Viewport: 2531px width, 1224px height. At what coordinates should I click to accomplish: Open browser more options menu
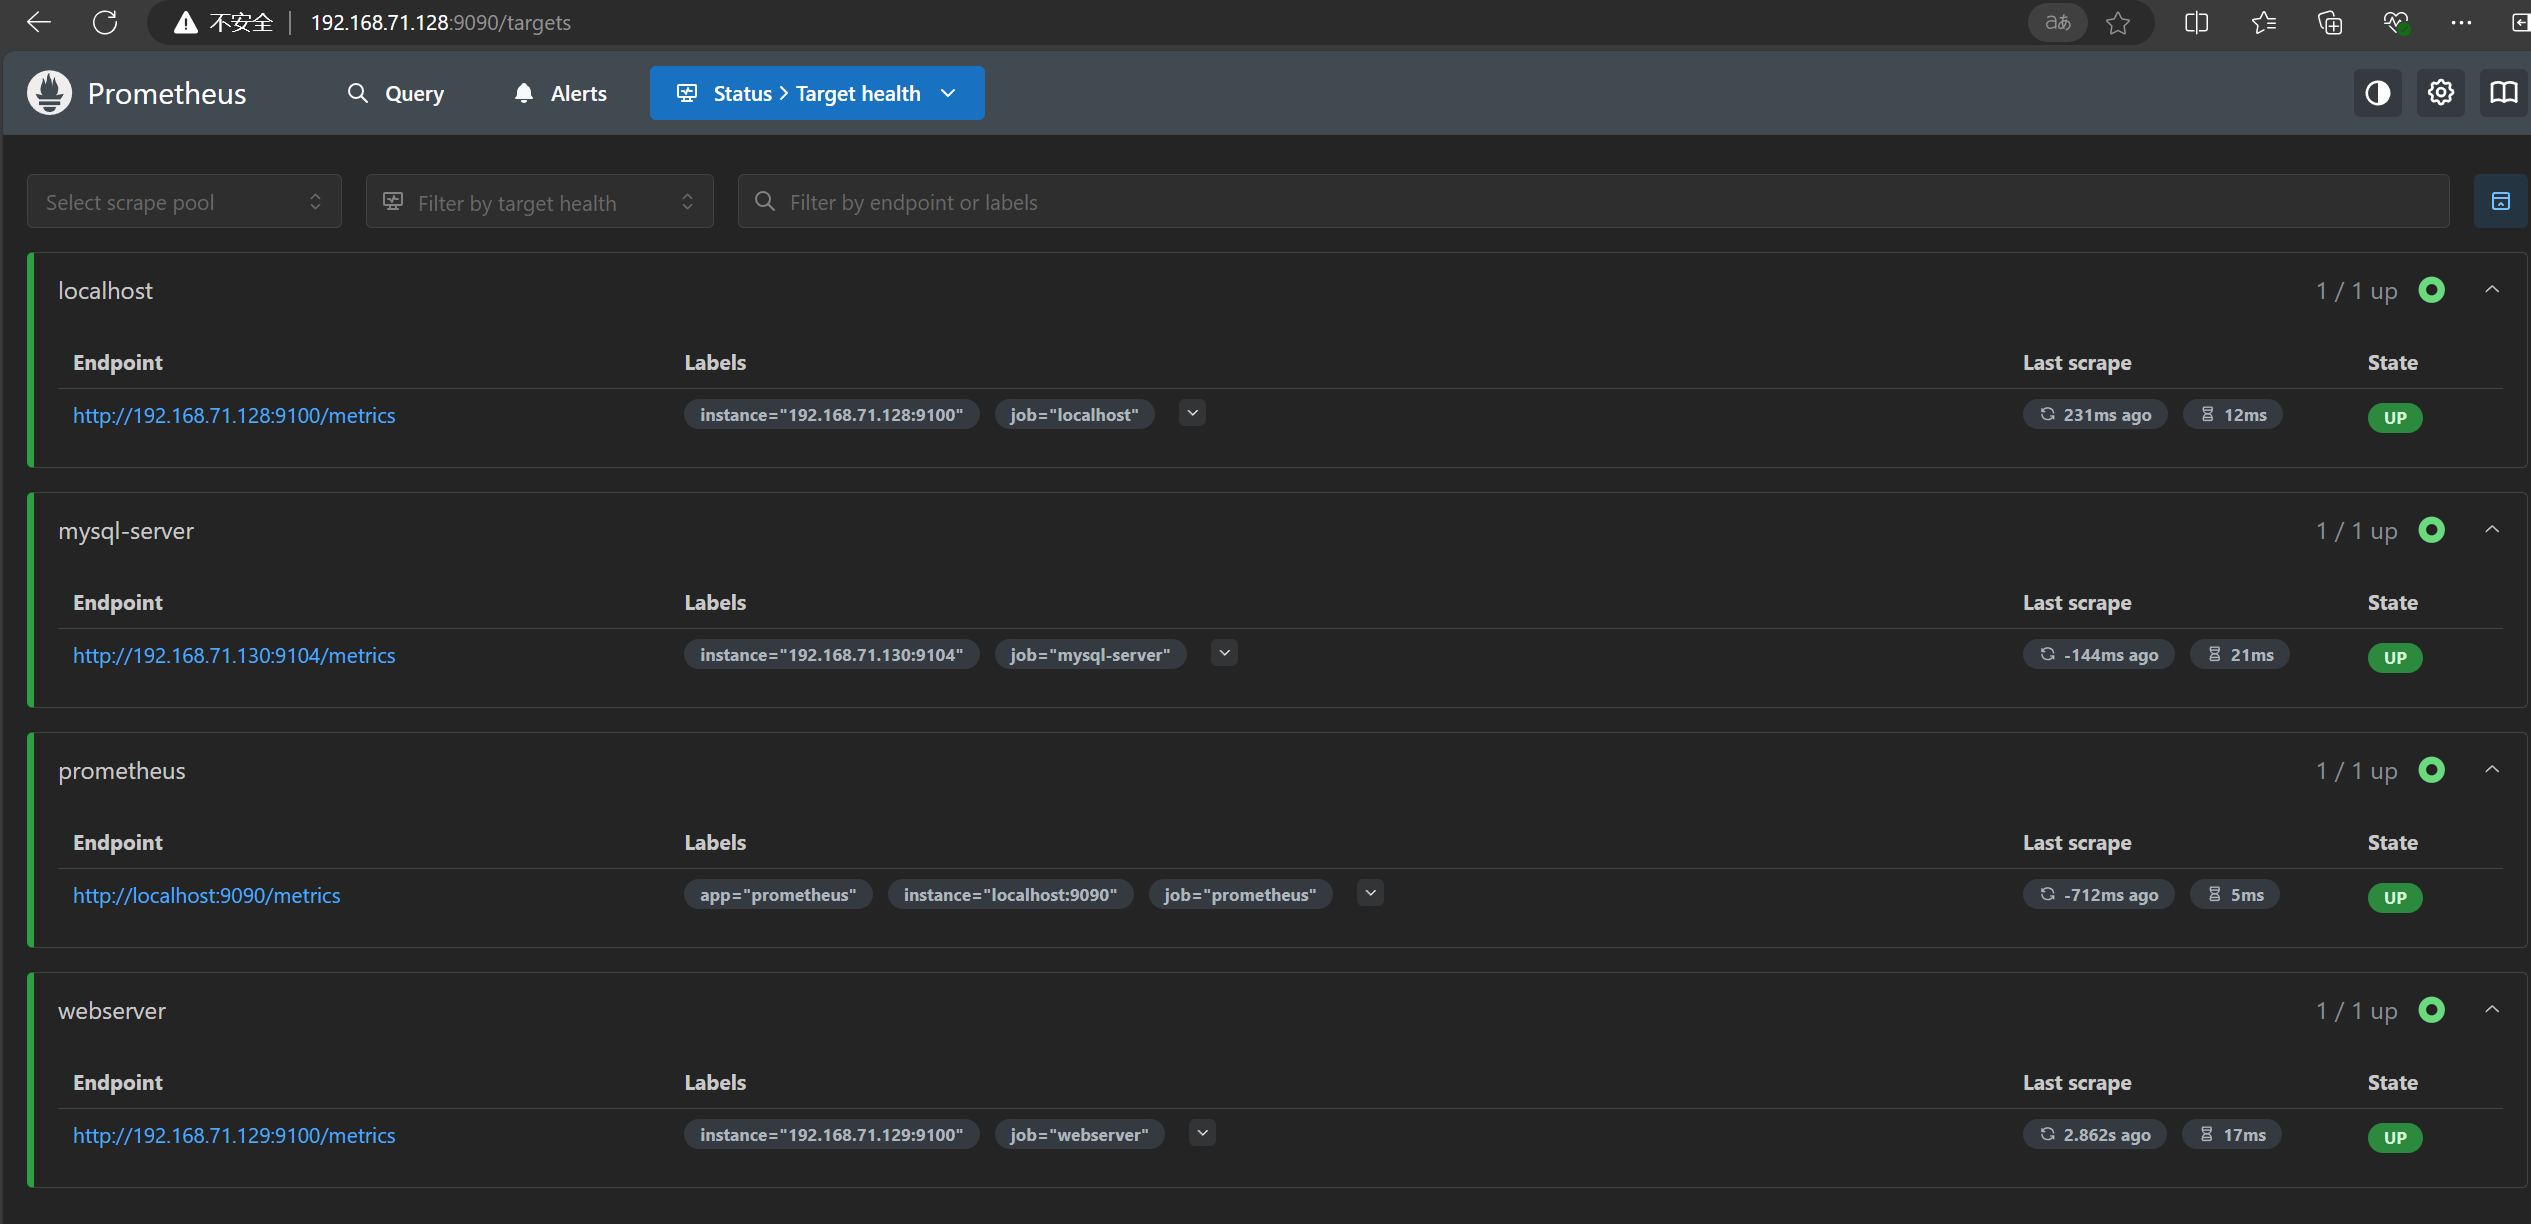click(2462, 22)
